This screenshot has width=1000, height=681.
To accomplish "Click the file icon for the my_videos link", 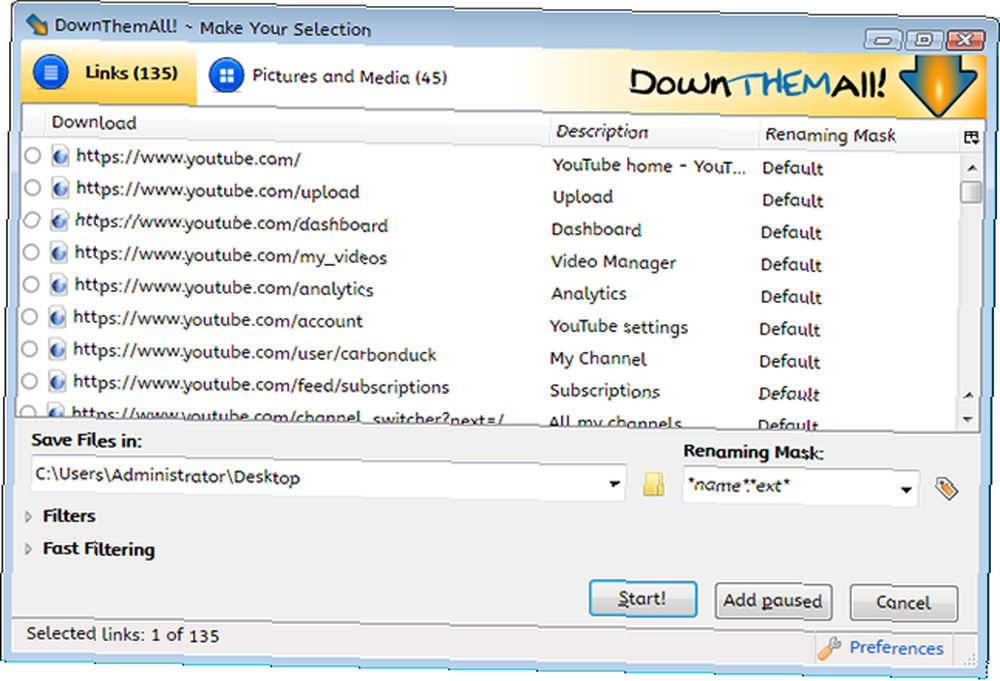I will 59,253.
